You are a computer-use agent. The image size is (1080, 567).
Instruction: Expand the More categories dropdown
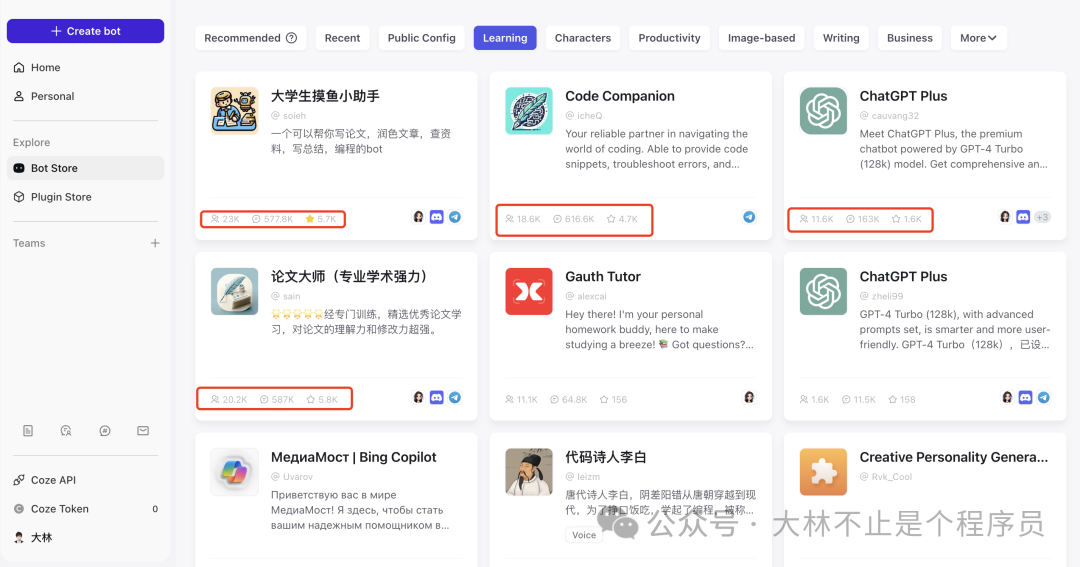(979, 38)
